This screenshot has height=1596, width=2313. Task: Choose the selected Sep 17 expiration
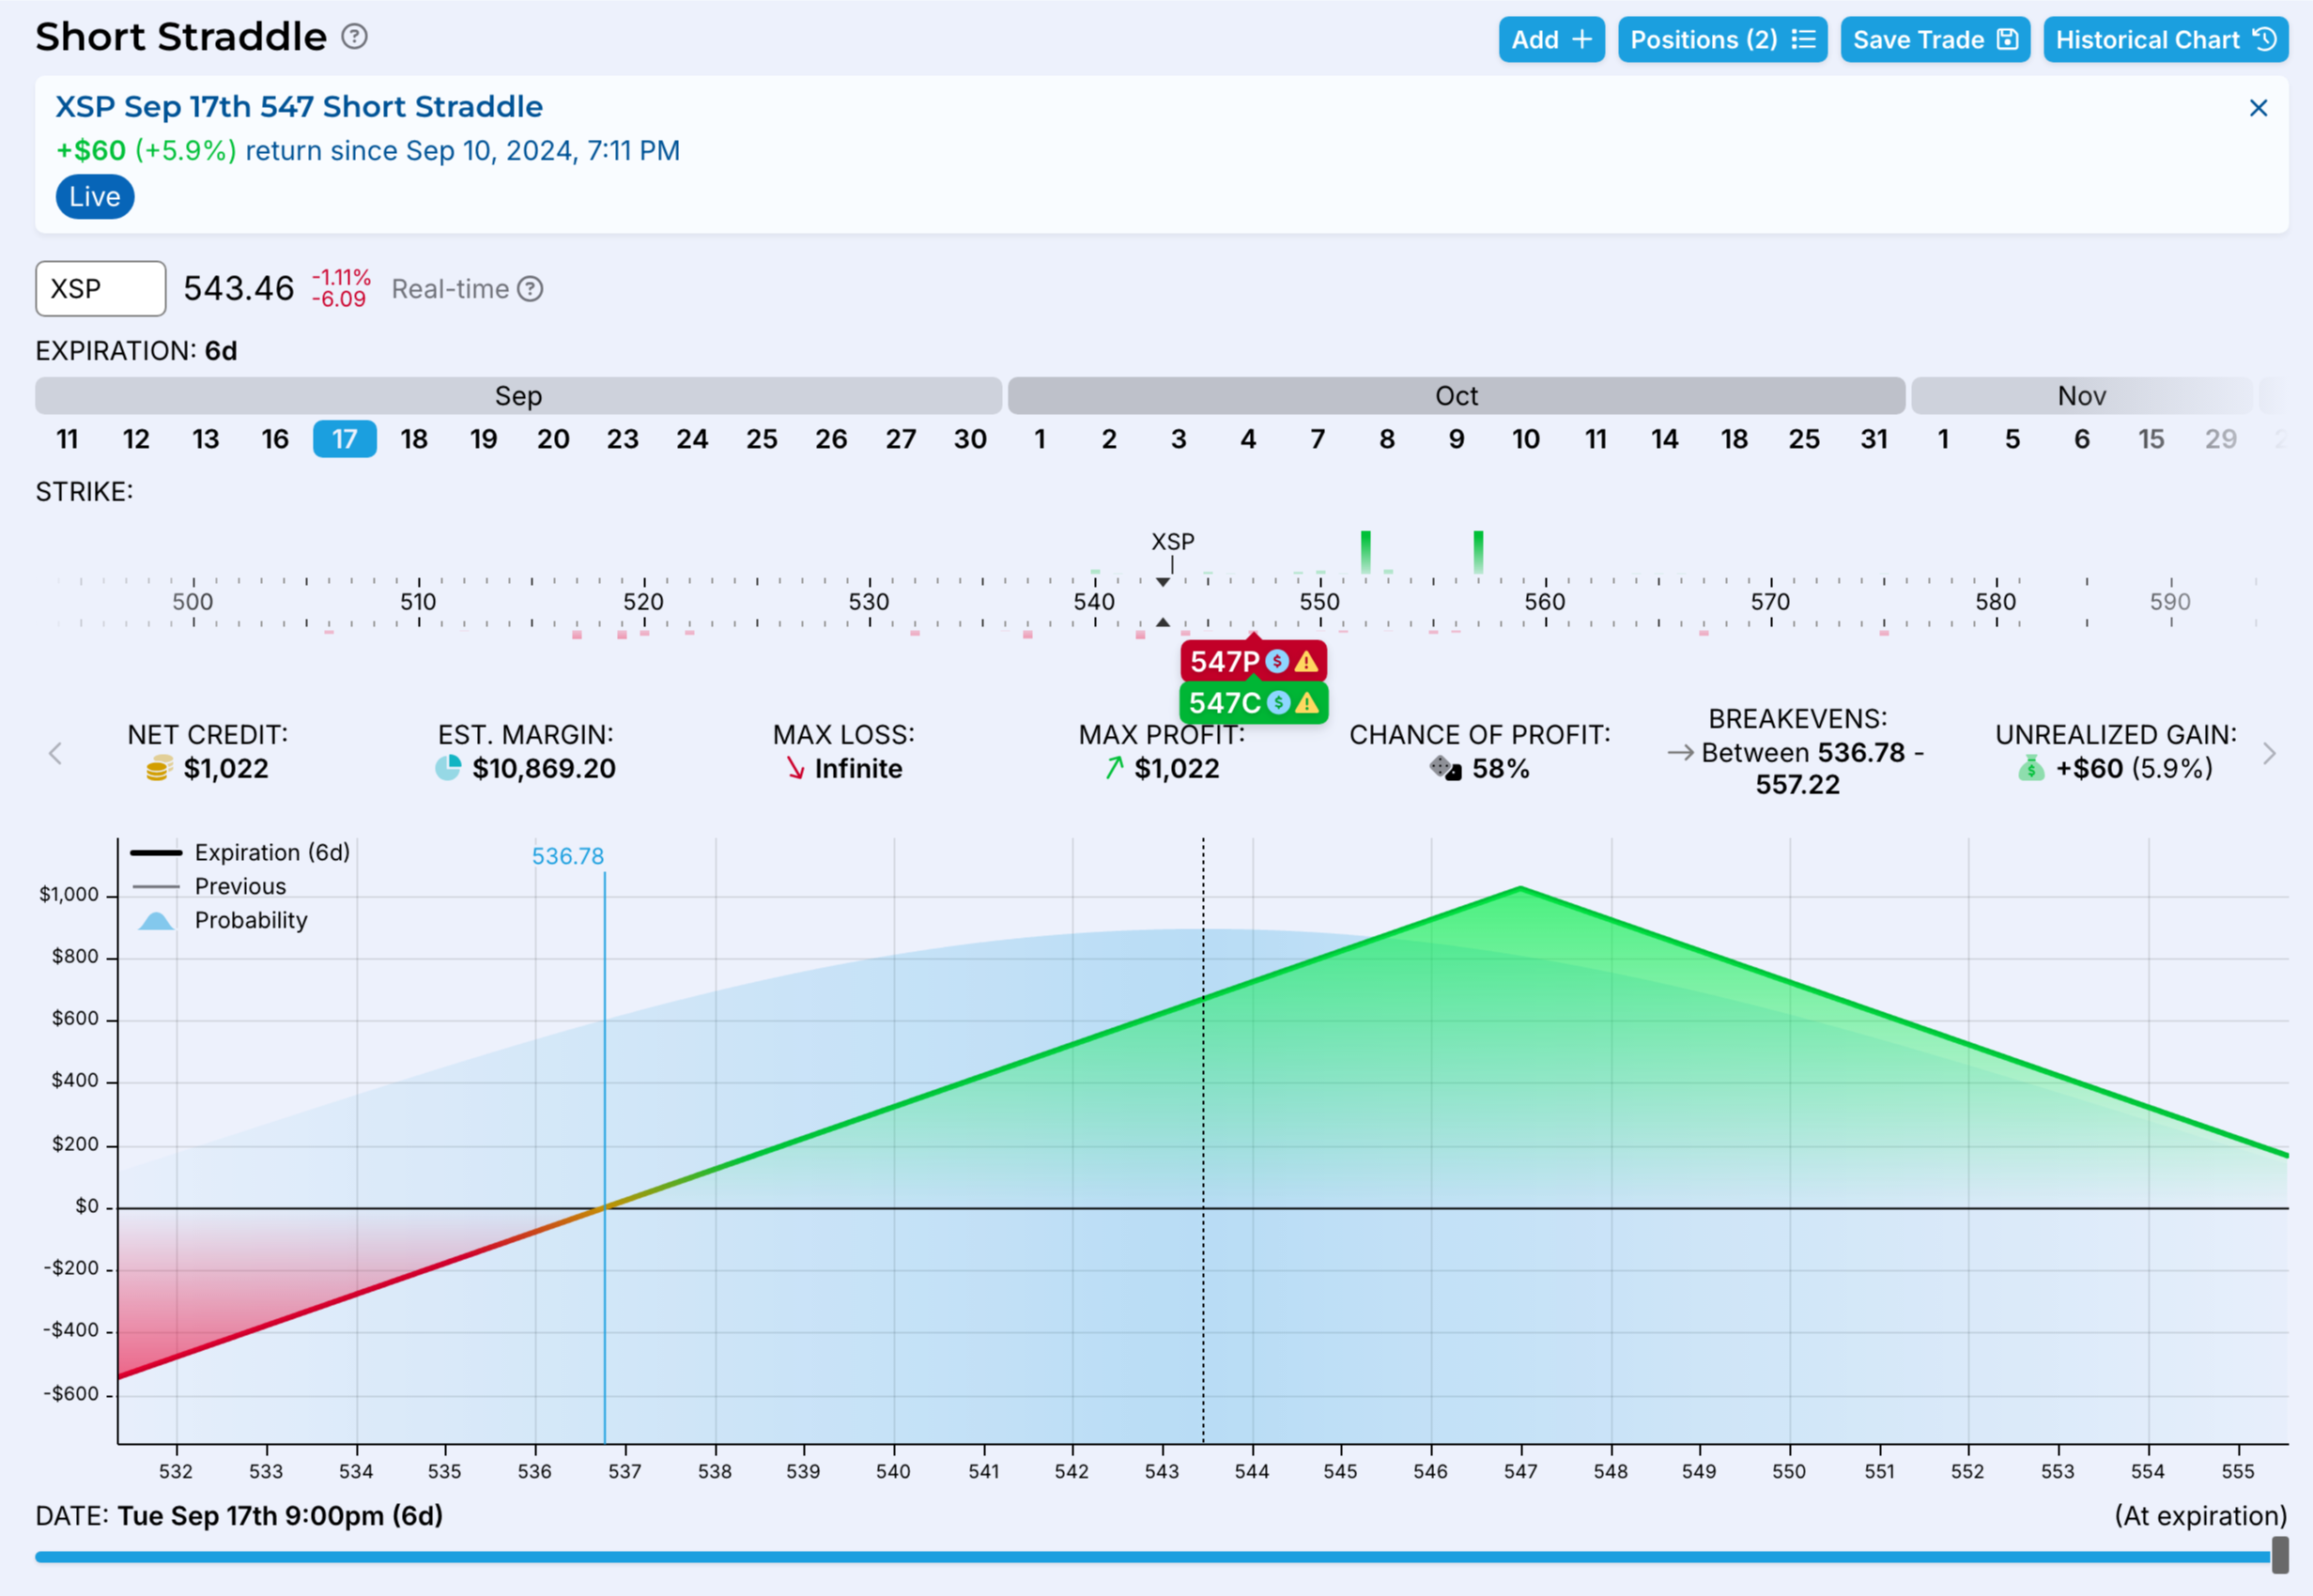pos(345,439)
